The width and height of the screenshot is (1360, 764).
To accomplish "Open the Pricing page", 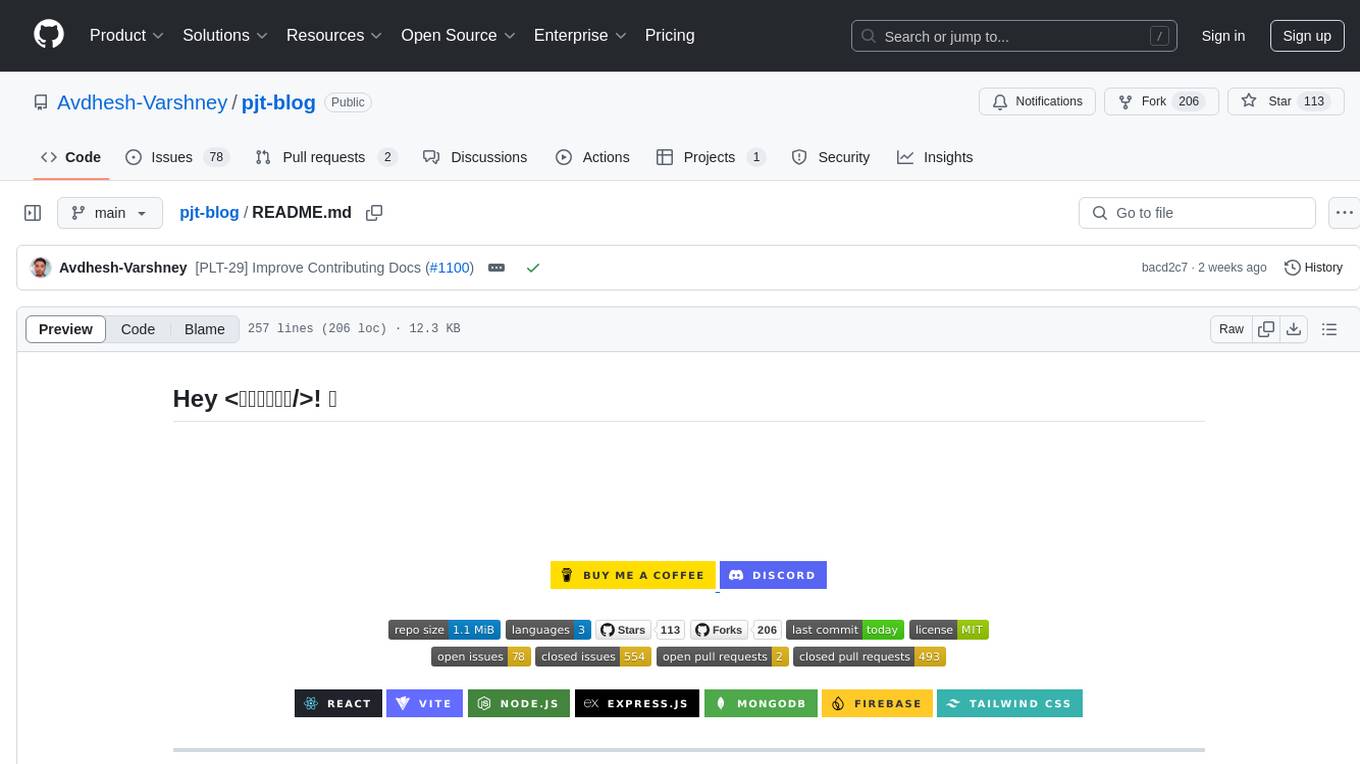I will point(670,35).
